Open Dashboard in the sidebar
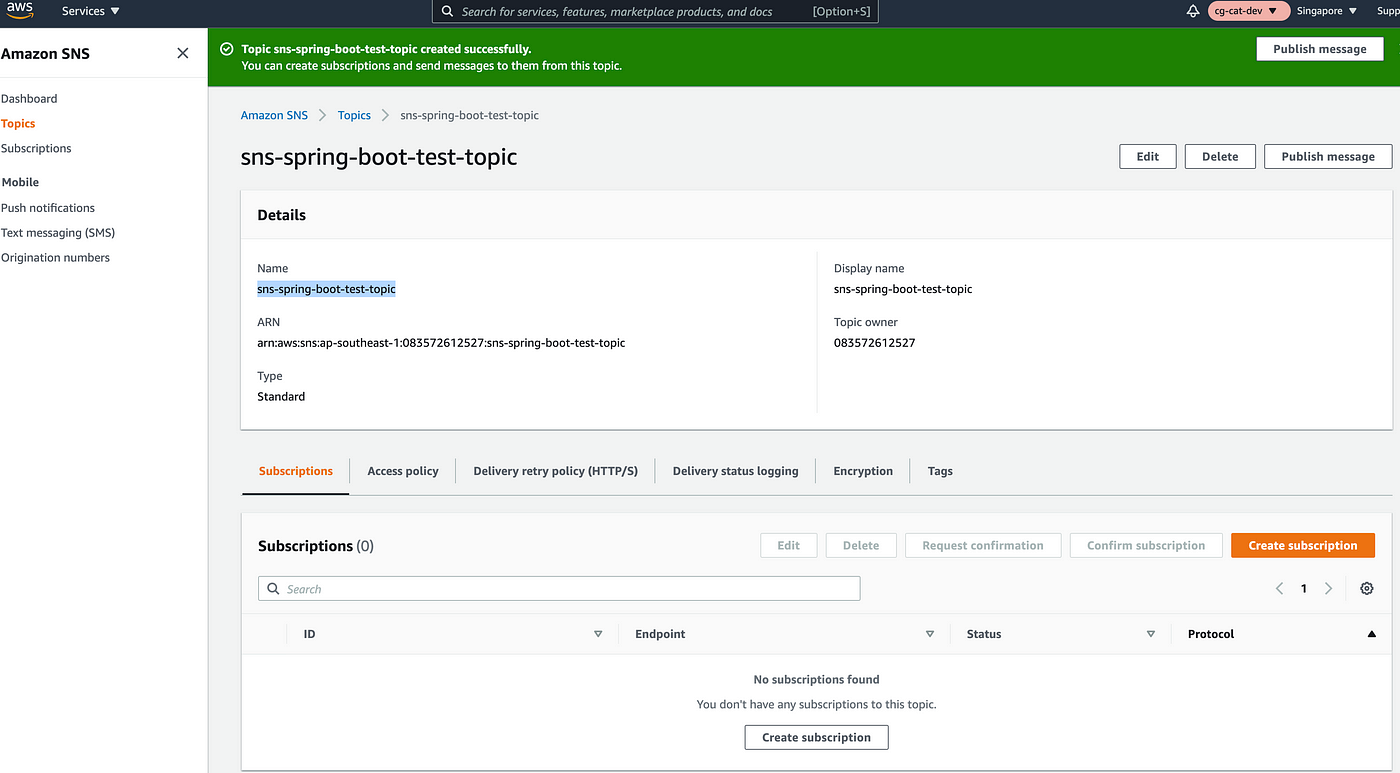 tap(29, 99)
